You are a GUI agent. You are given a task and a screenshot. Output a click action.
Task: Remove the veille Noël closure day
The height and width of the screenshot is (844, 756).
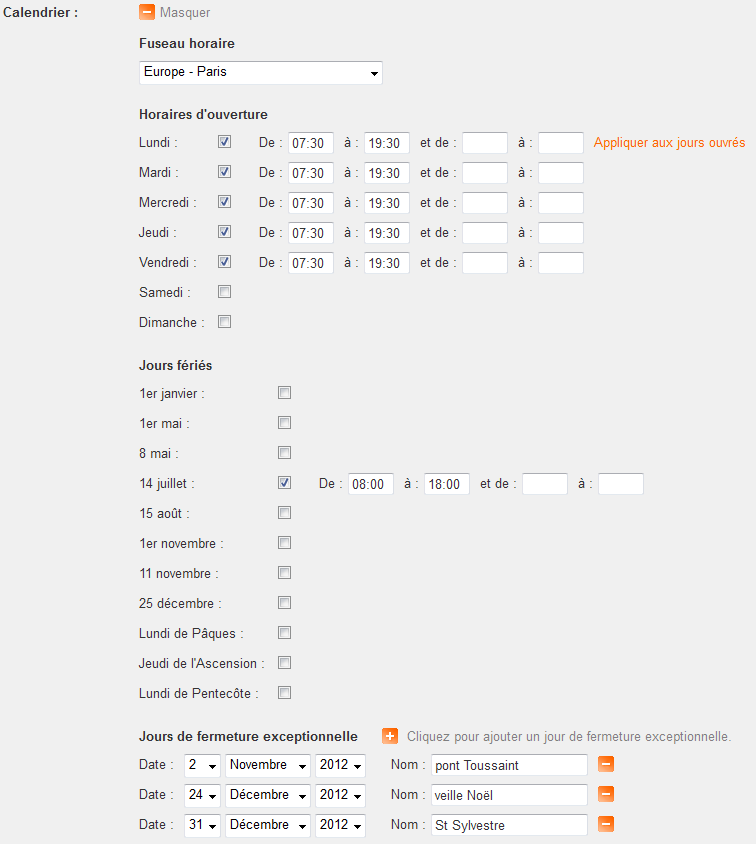(606, 795)
